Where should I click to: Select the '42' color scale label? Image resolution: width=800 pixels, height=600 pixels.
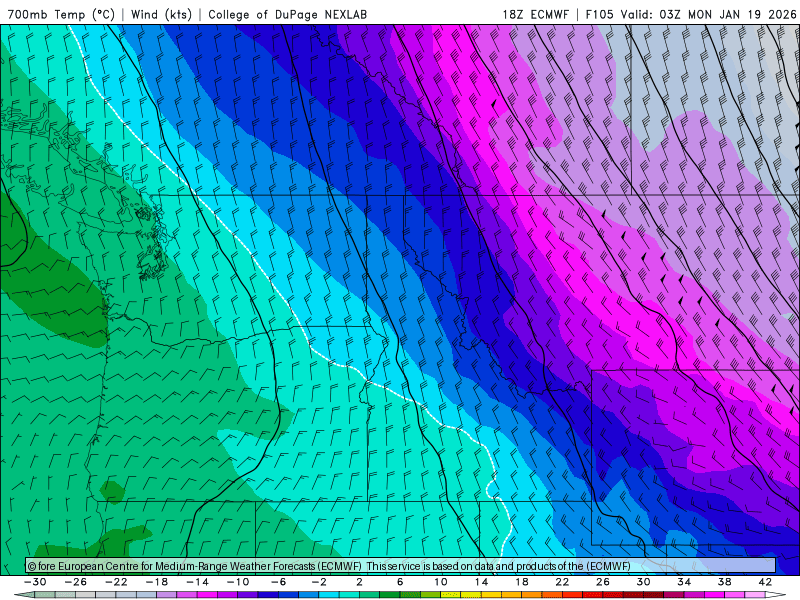(765, 582)
